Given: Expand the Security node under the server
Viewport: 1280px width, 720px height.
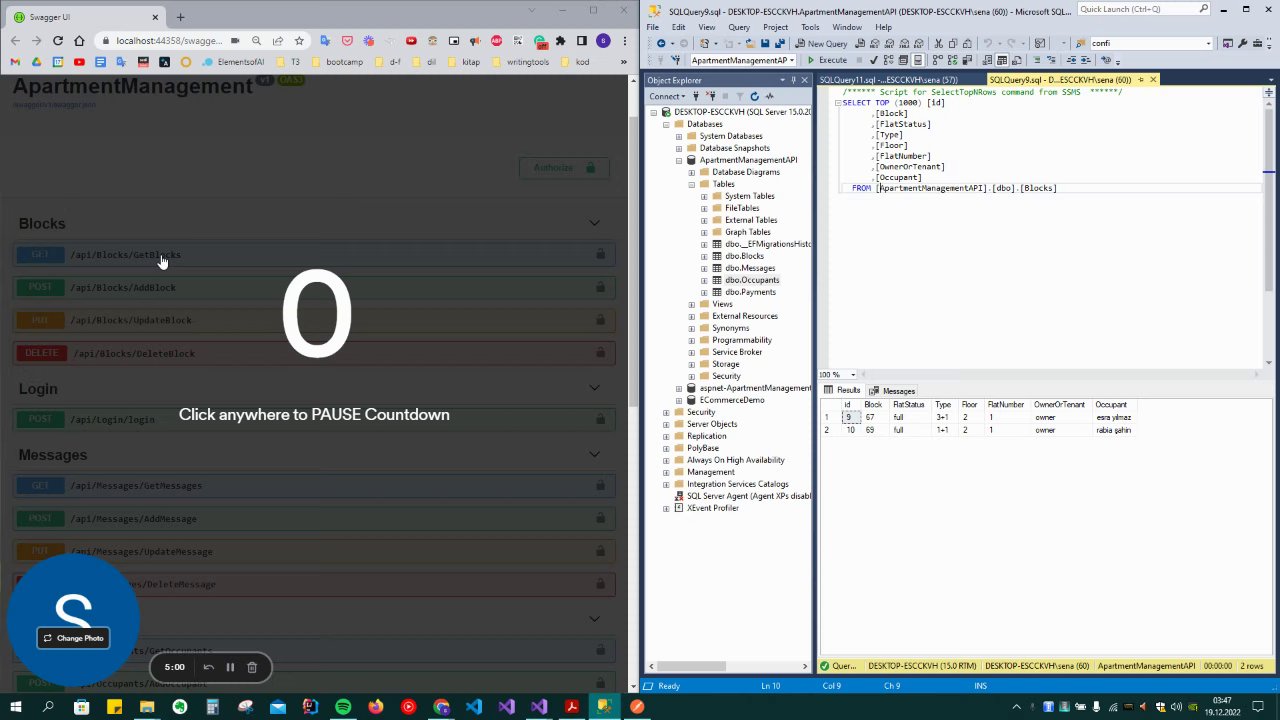Looking at the screenshot, I should coord(666,412).
